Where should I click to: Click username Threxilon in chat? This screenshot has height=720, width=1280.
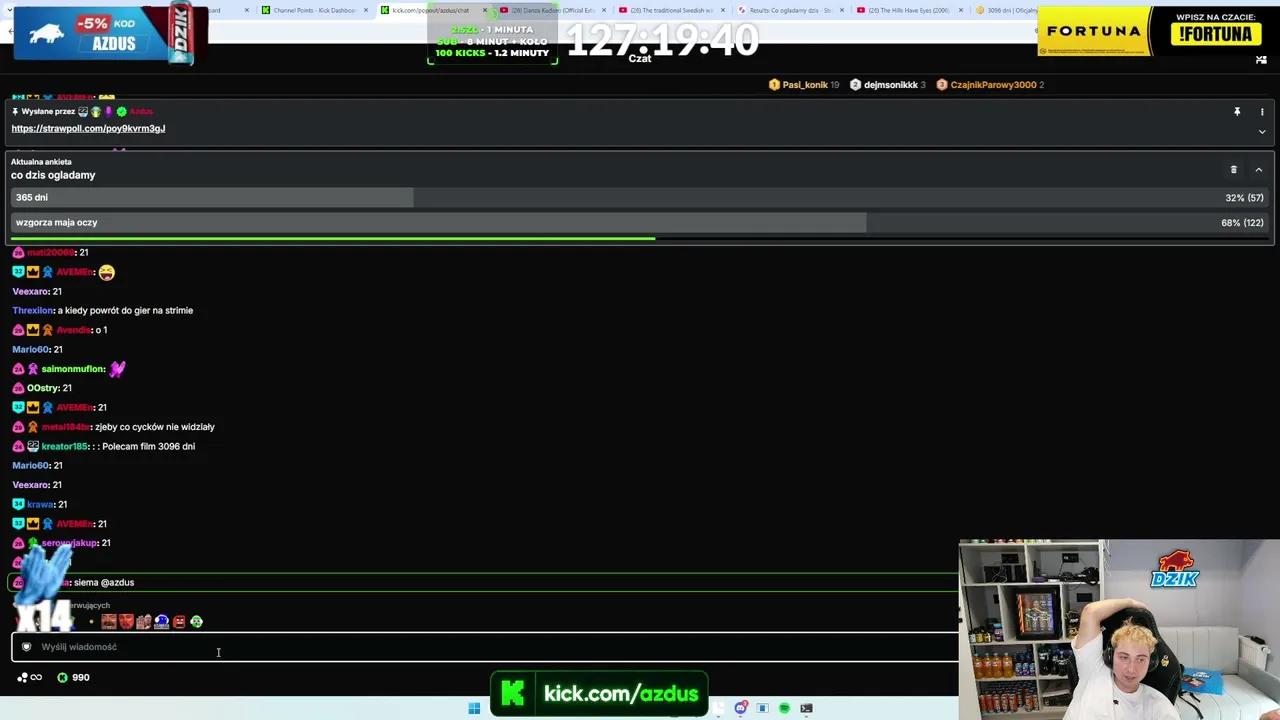[x=33, y=311]
